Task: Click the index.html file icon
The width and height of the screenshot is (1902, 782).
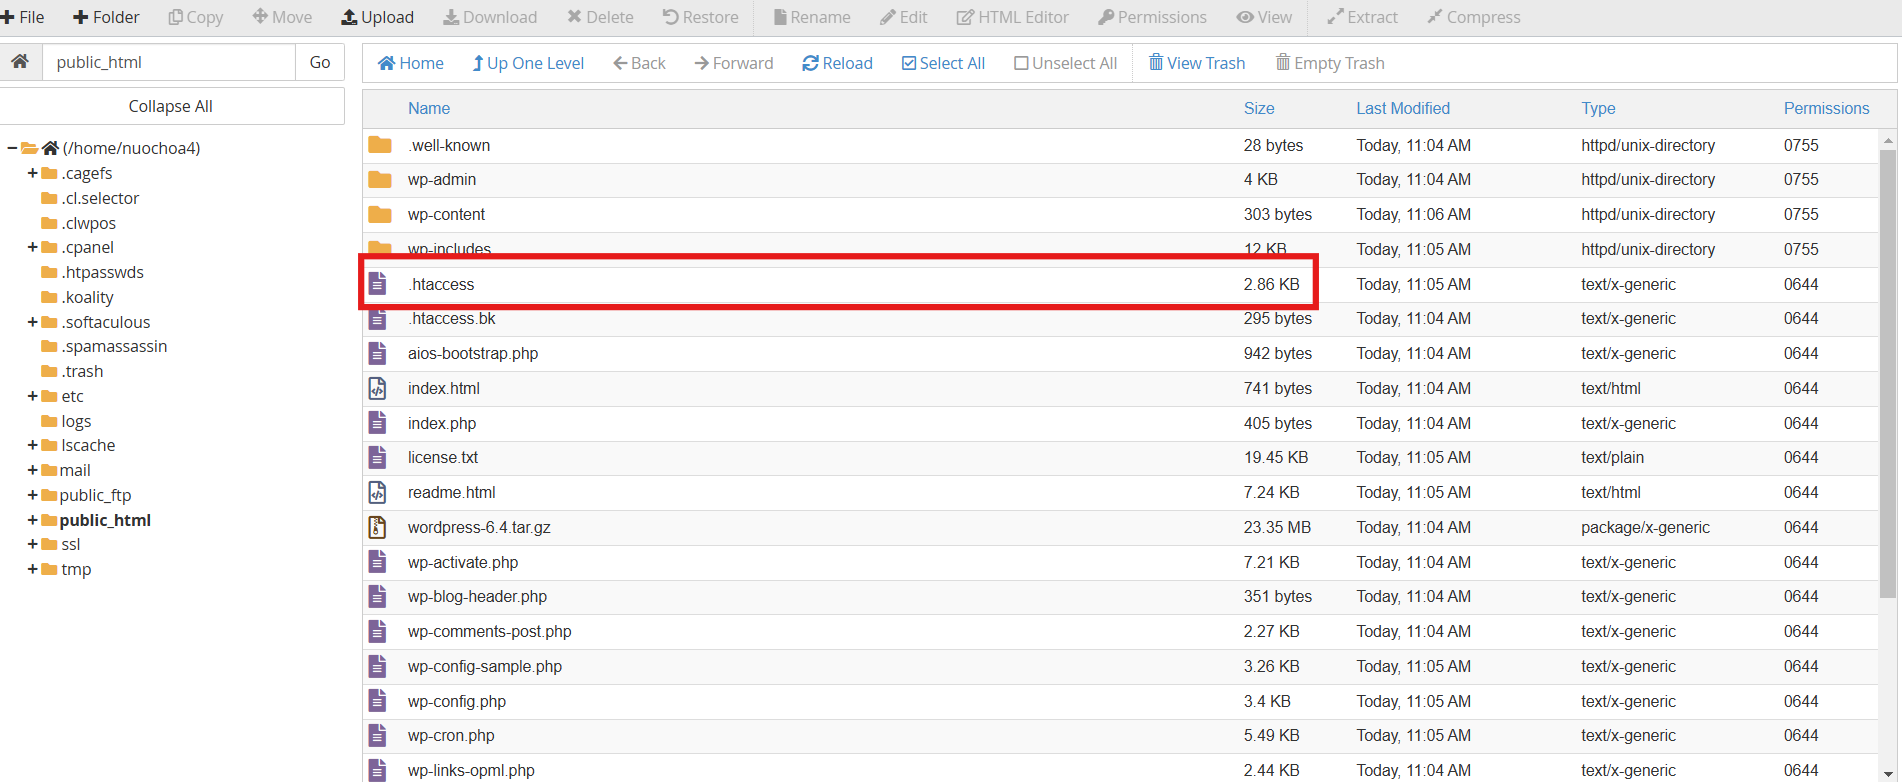Action: (378, 388)
